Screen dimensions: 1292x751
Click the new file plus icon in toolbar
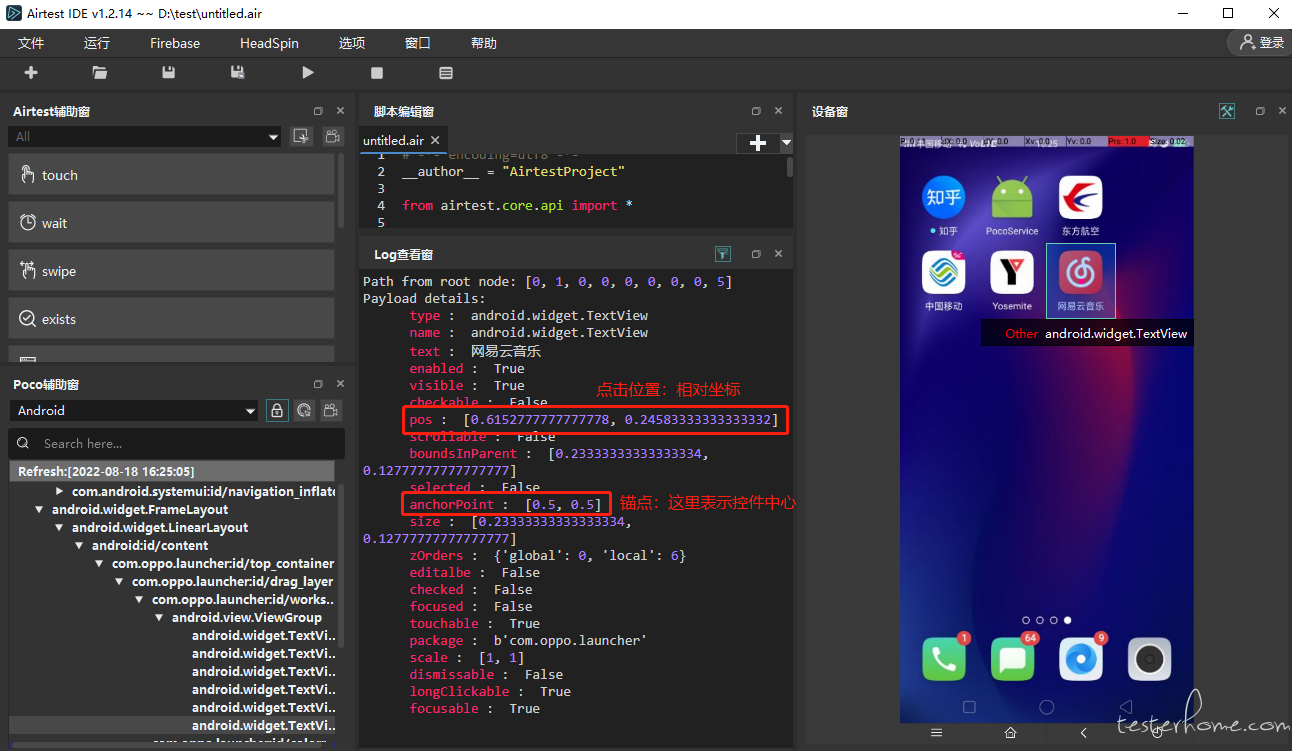(x=31, y=72)
